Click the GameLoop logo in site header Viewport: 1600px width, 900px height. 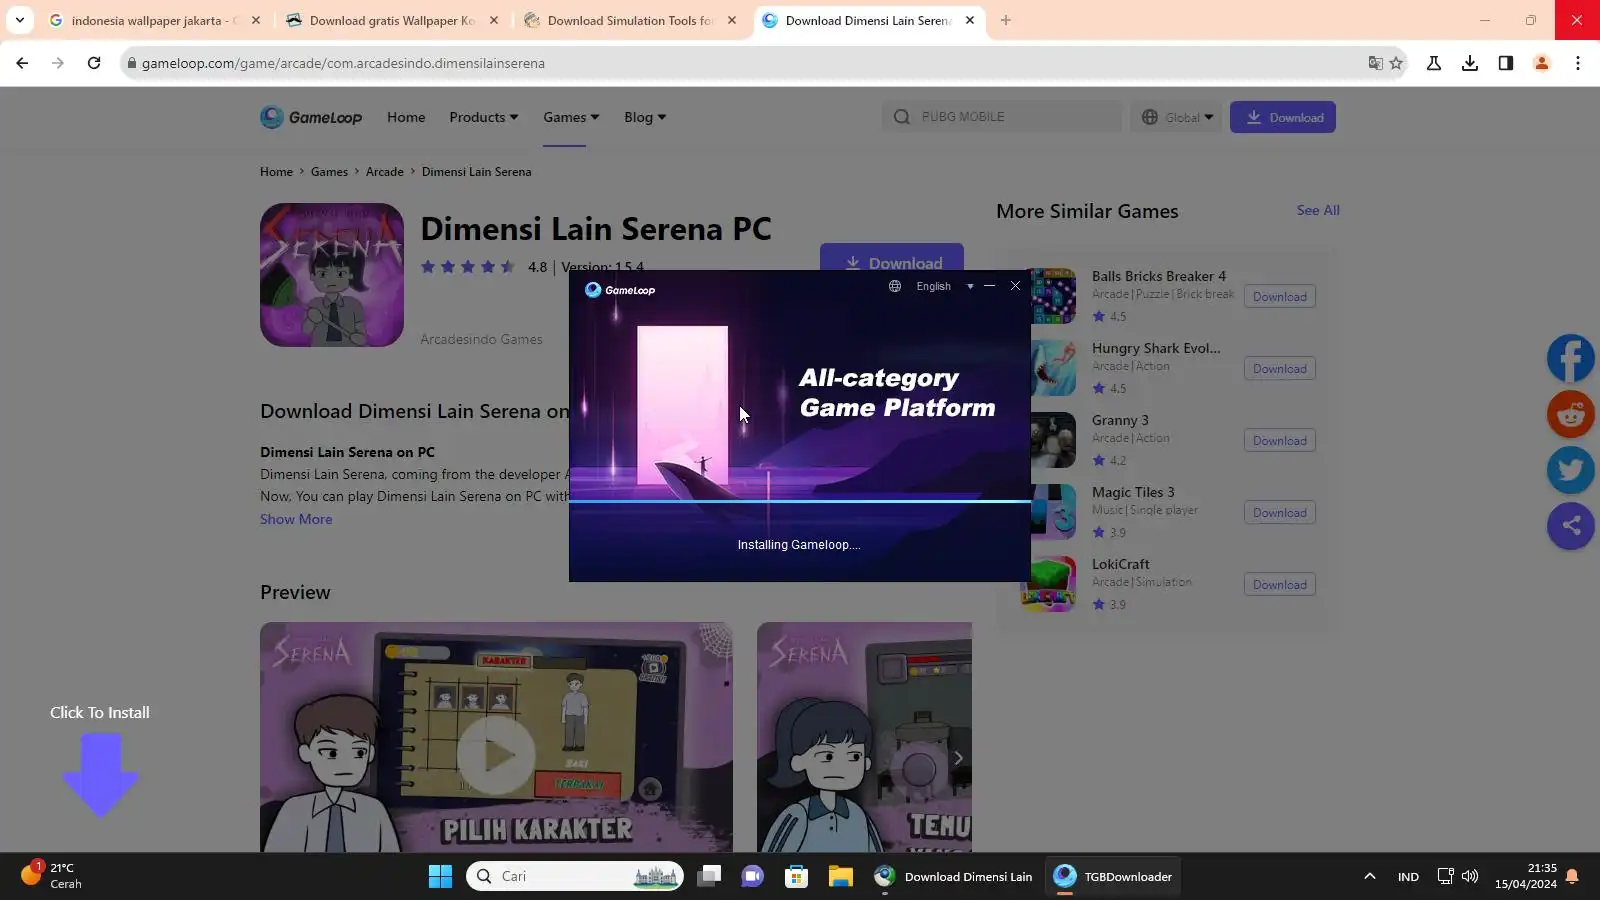click(311, 117)
